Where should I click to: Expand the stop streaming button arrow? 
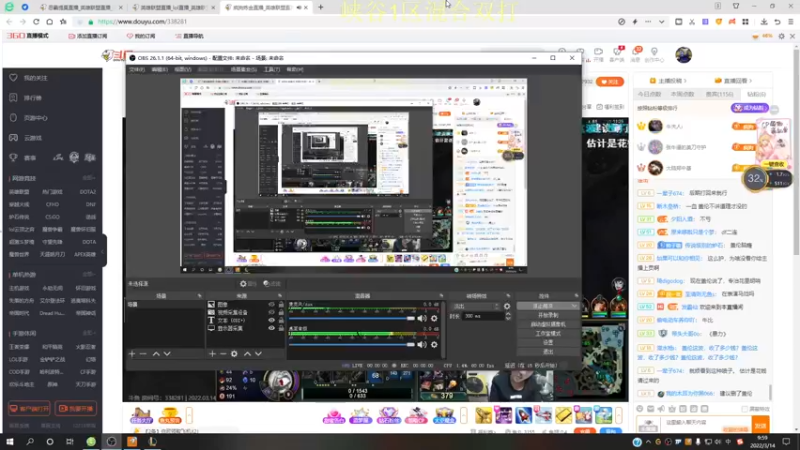[574, 306]
